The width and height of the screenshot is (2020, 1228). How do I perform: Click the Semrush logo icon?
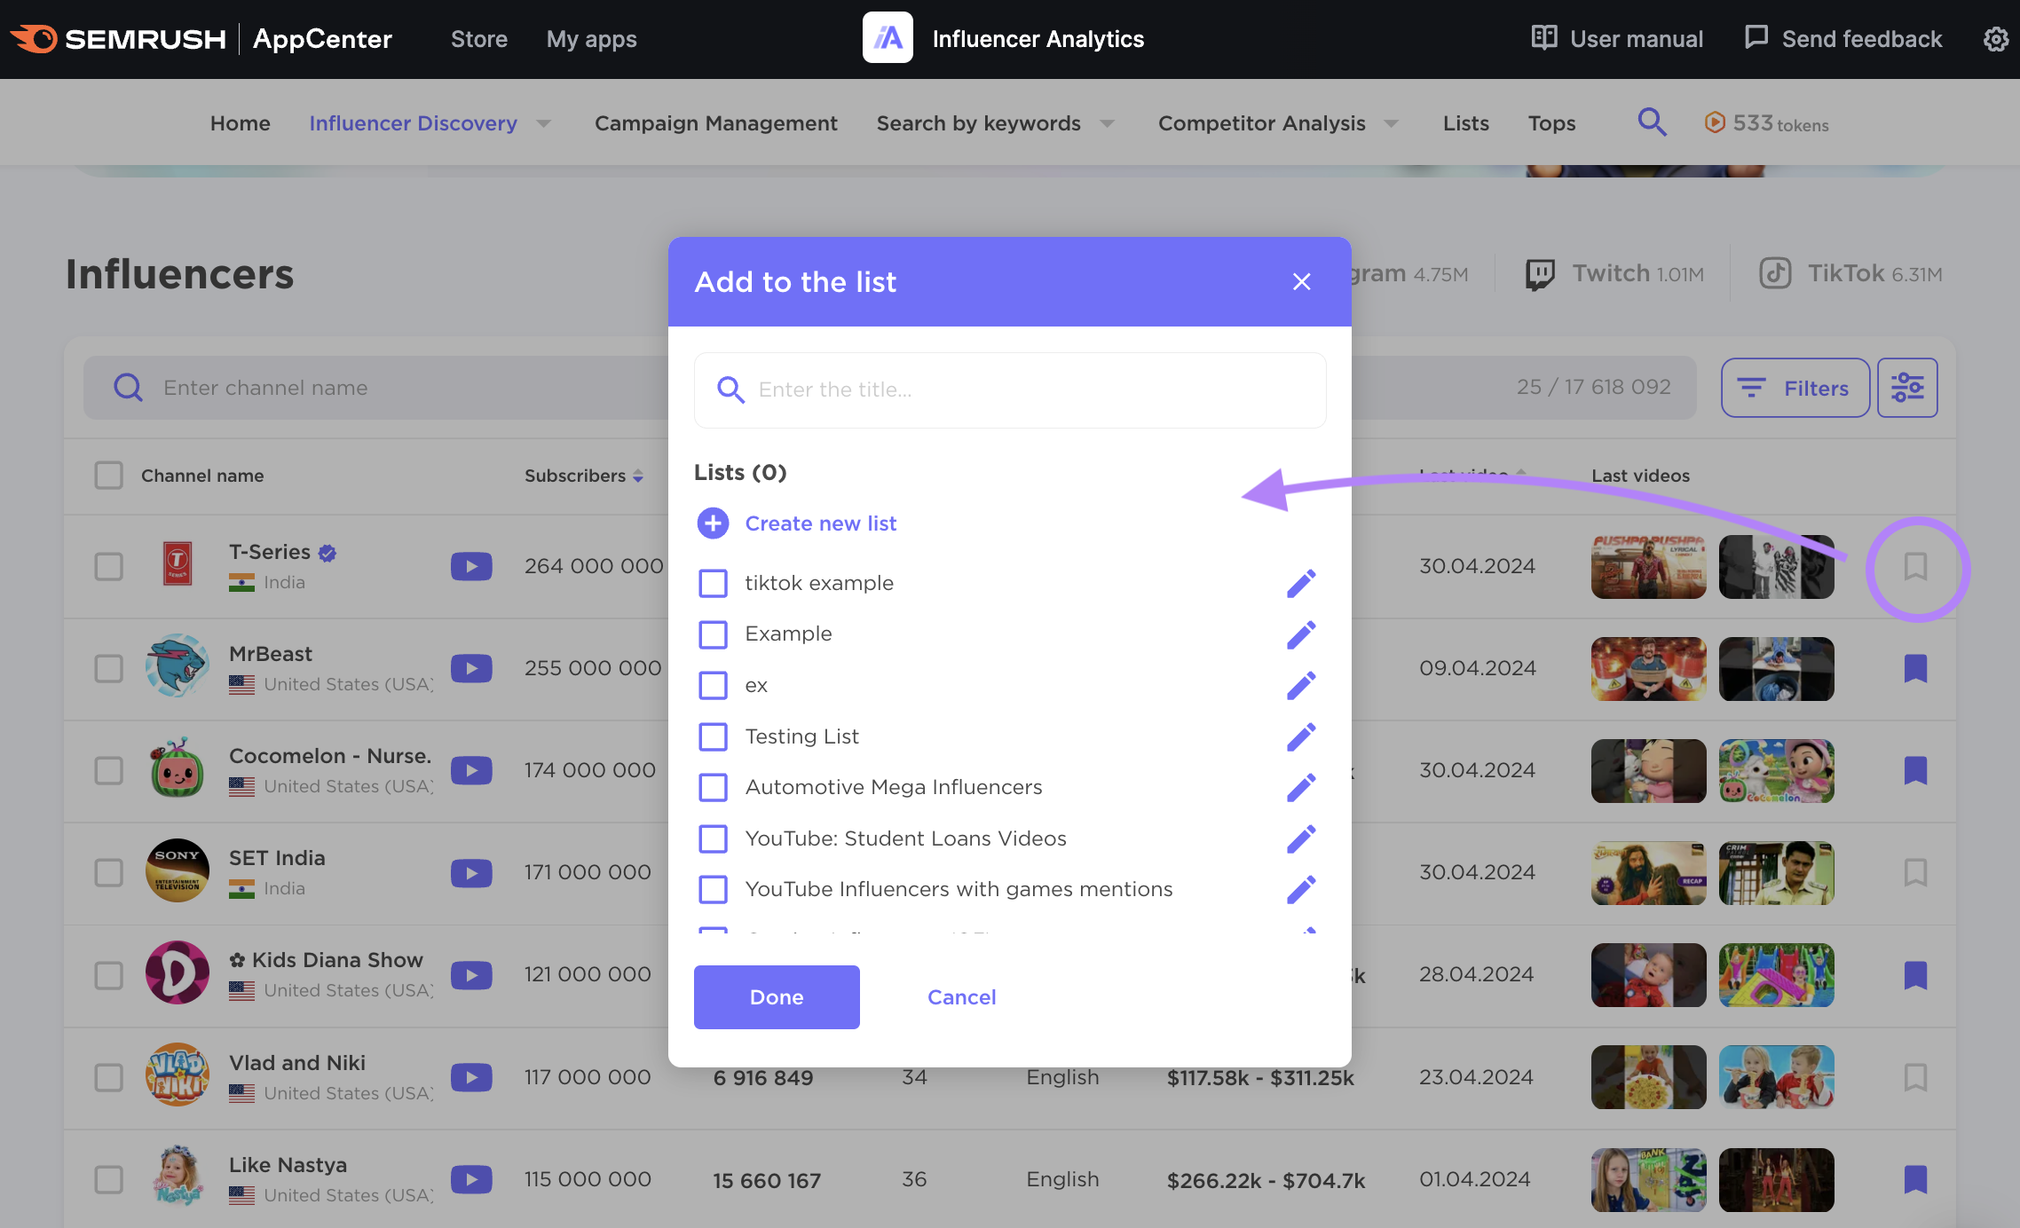click(35, 39)
